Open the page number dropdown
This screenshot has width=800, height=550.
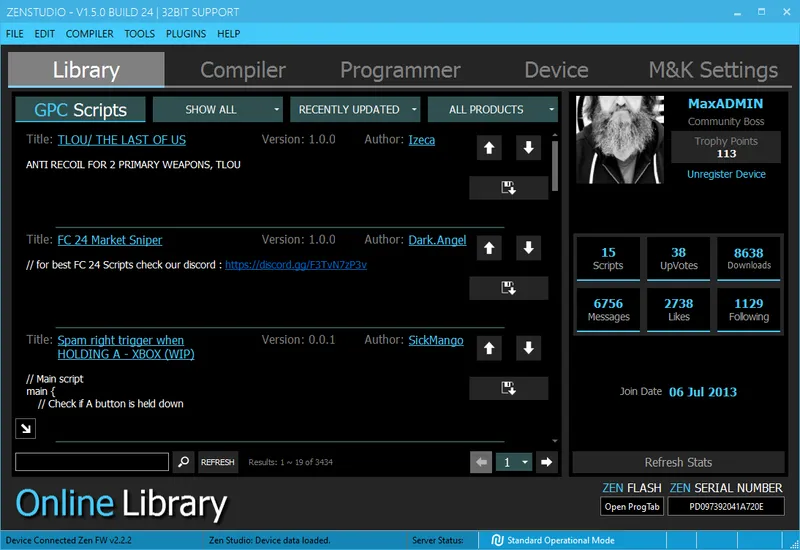tap(515, 462)
